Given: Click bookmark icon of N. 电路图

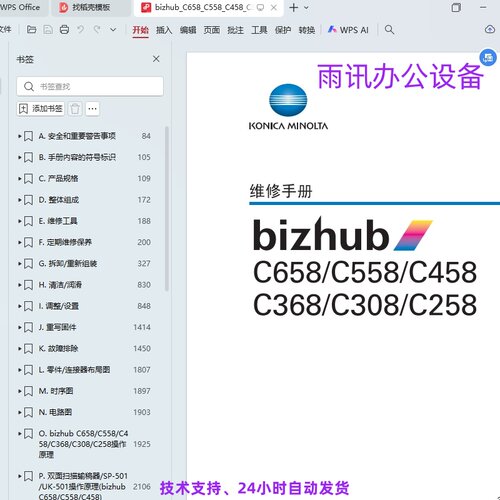Looking at the screenshot, I should click(29, 412).
